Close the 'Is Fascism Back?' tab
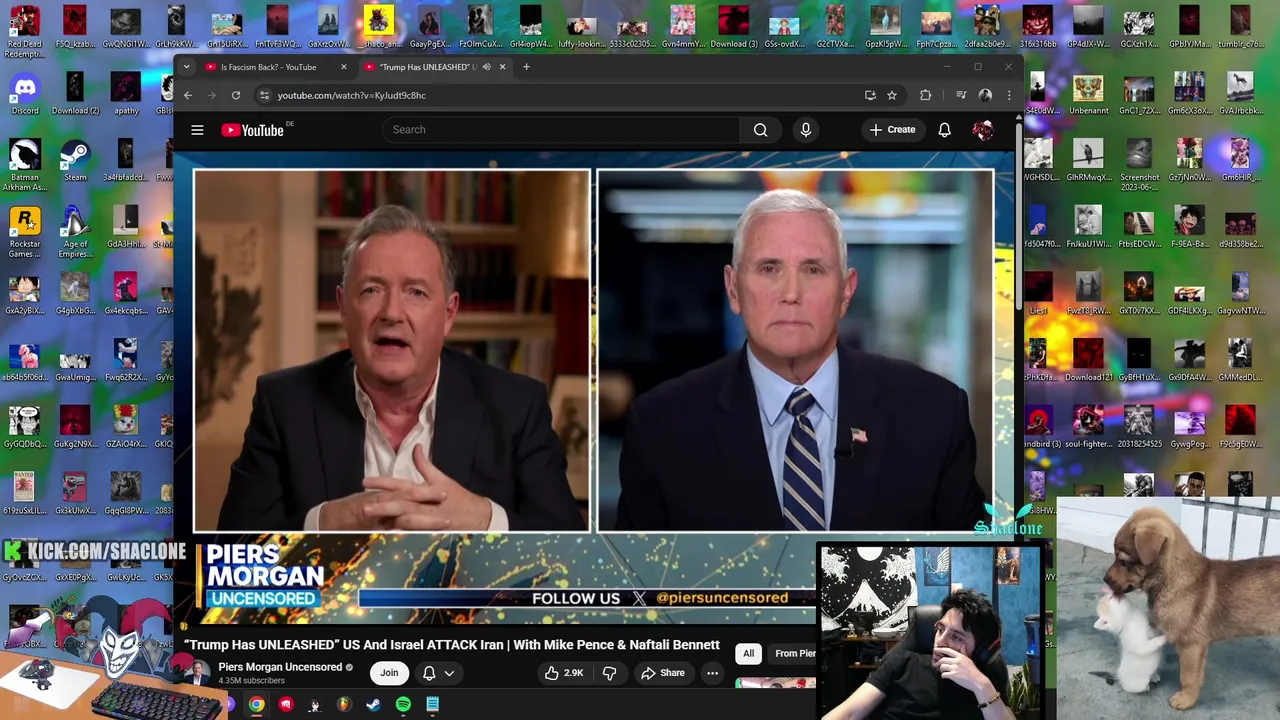Image resolution: width=1280 pixels, height=720 pixels. 343,67
